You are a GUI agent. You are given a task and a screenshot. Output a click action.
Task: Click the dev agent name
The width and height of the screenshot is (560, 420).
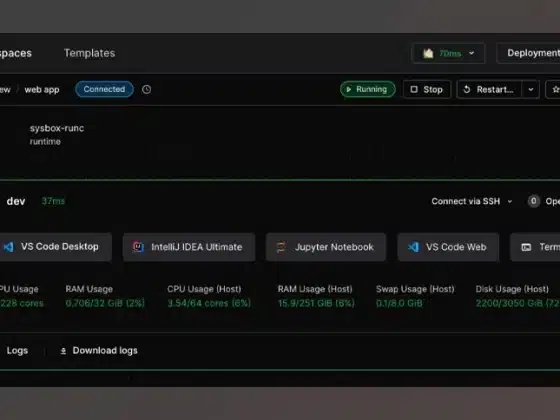16,201
